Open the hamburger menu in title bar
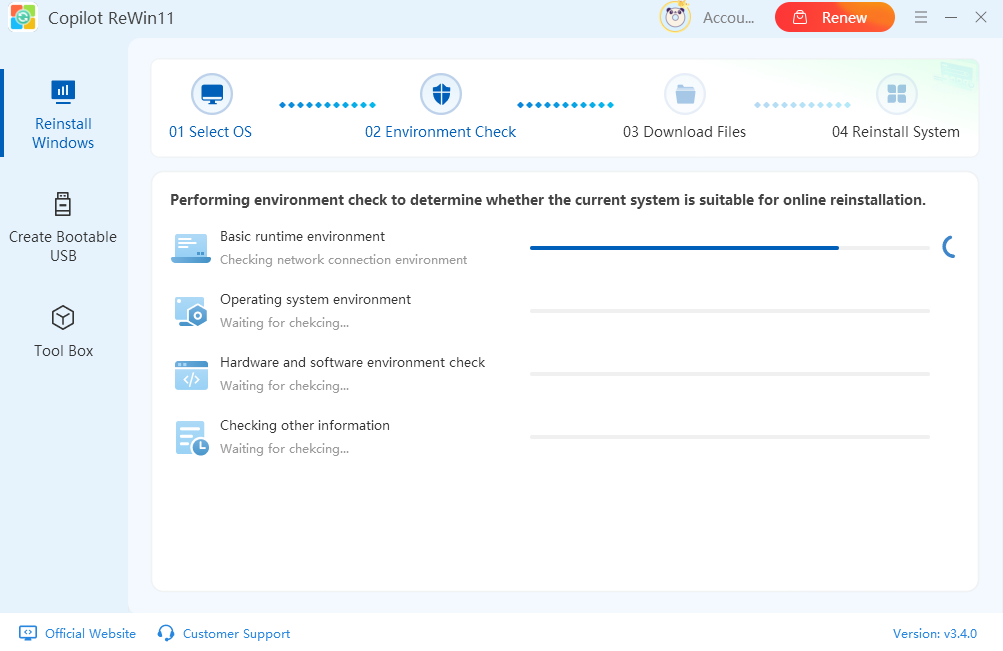This screenshot has height=651, width=1003. (921, 17)
